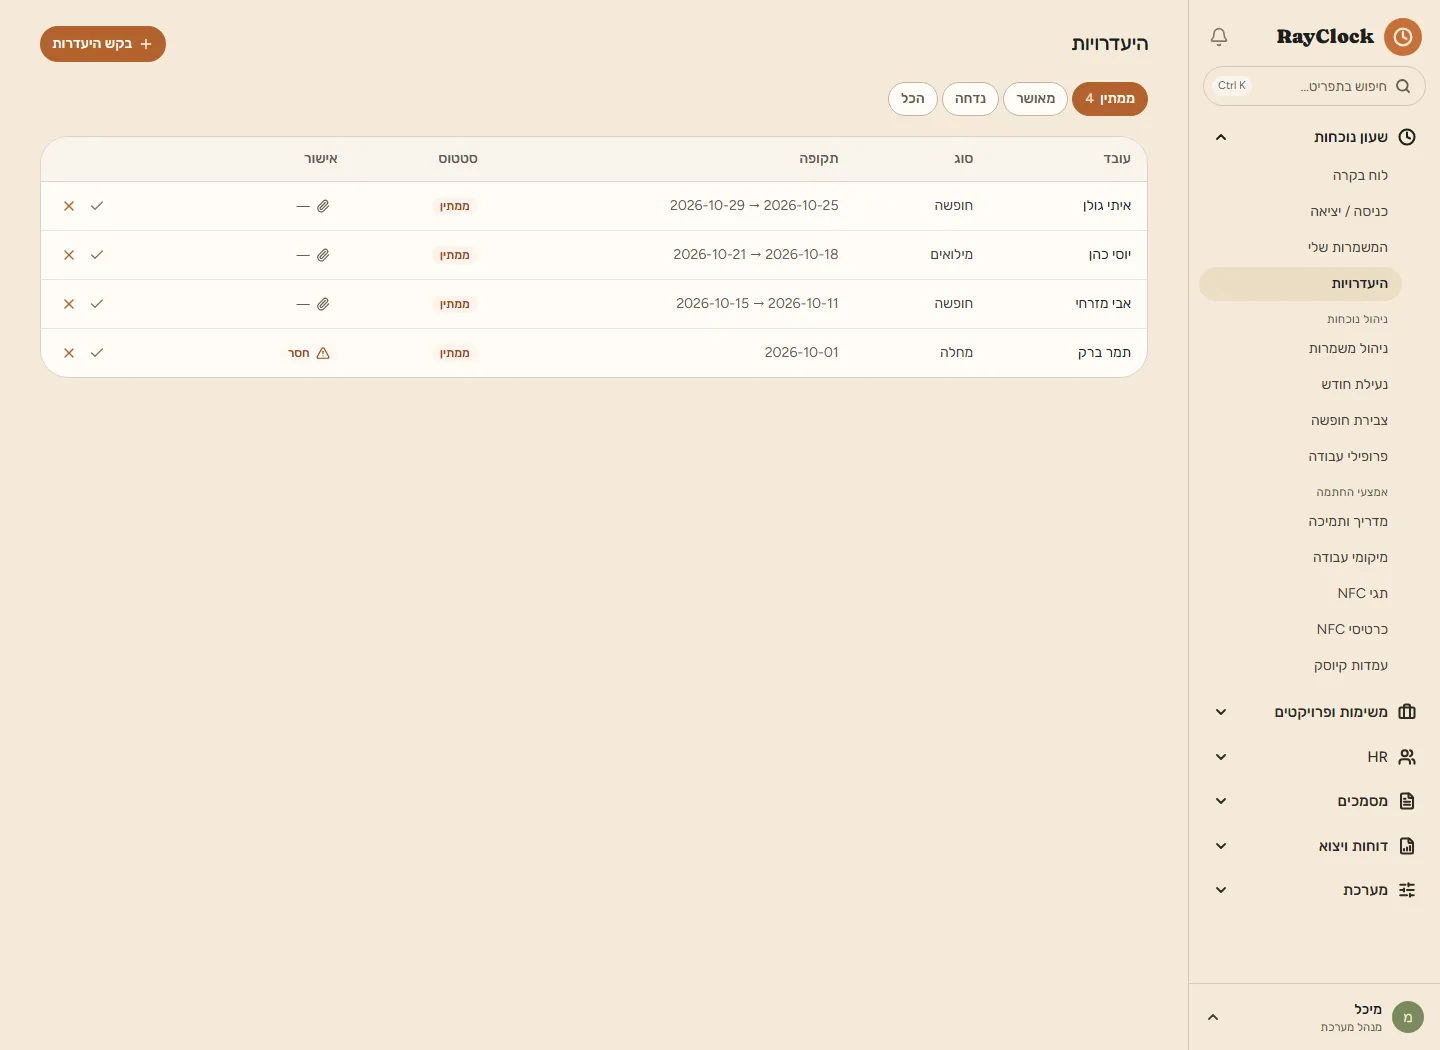Select the נדחה filter tab
This screenshot has width=1440, height=1050.
[970, 99]
